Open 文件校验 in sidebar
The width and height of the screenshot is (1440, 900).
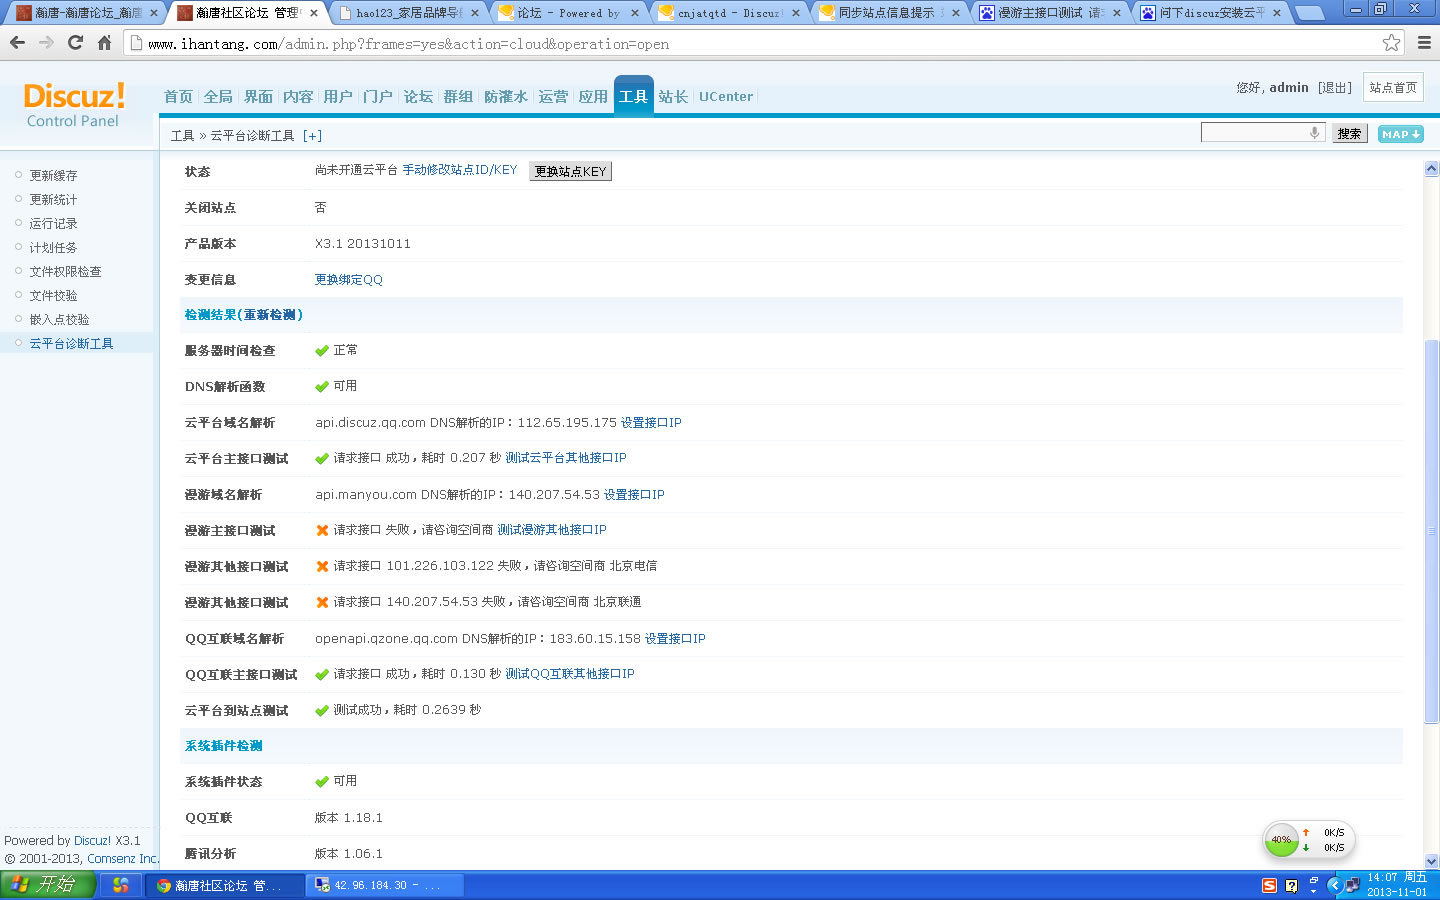pyautogui.click(x=53, y=295)
